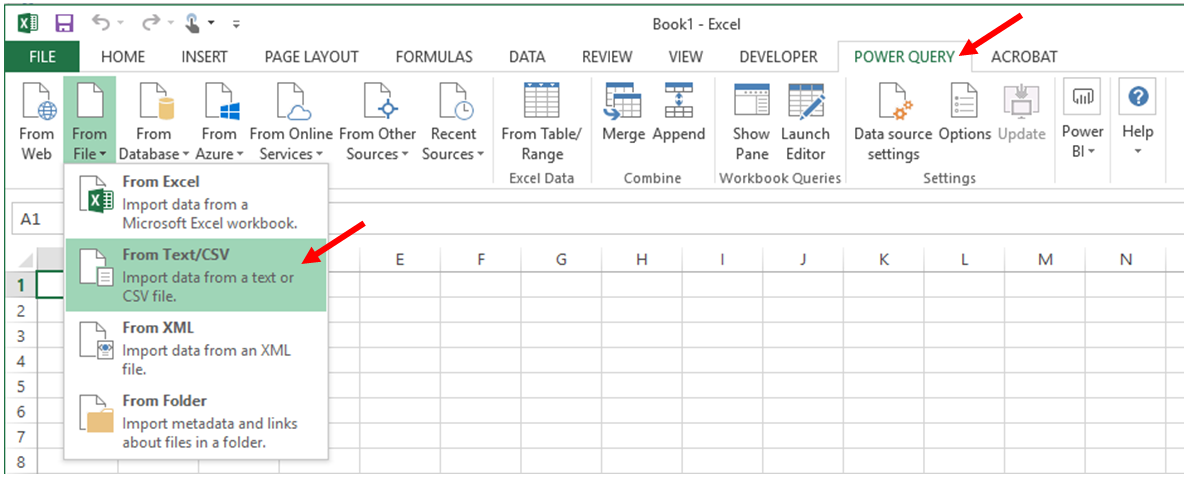Switch to the HOME tab

point(123,57)
